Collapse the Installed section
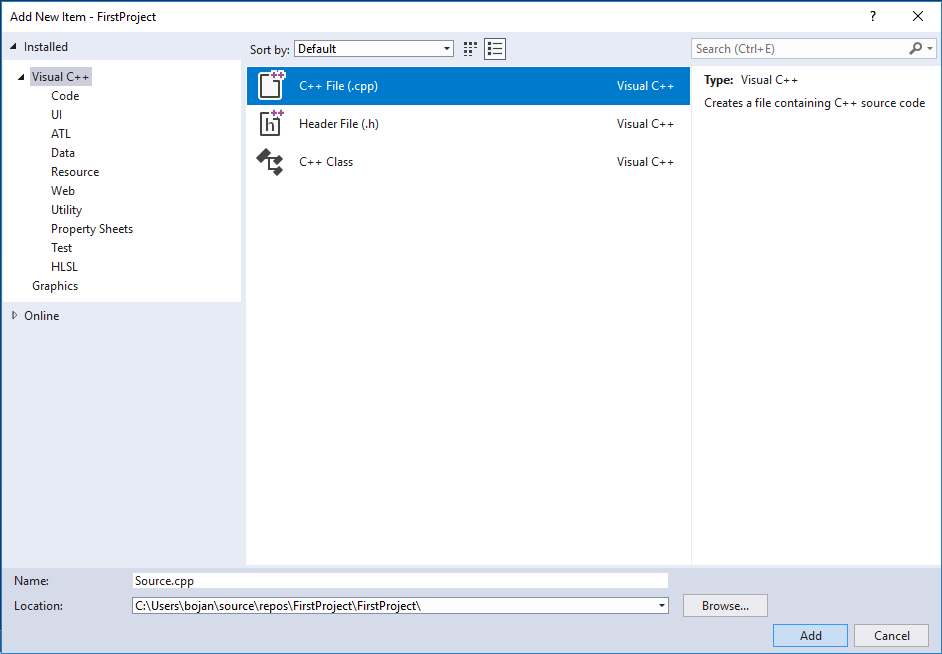Screen dimensions: 942x654 click(13, 46)
